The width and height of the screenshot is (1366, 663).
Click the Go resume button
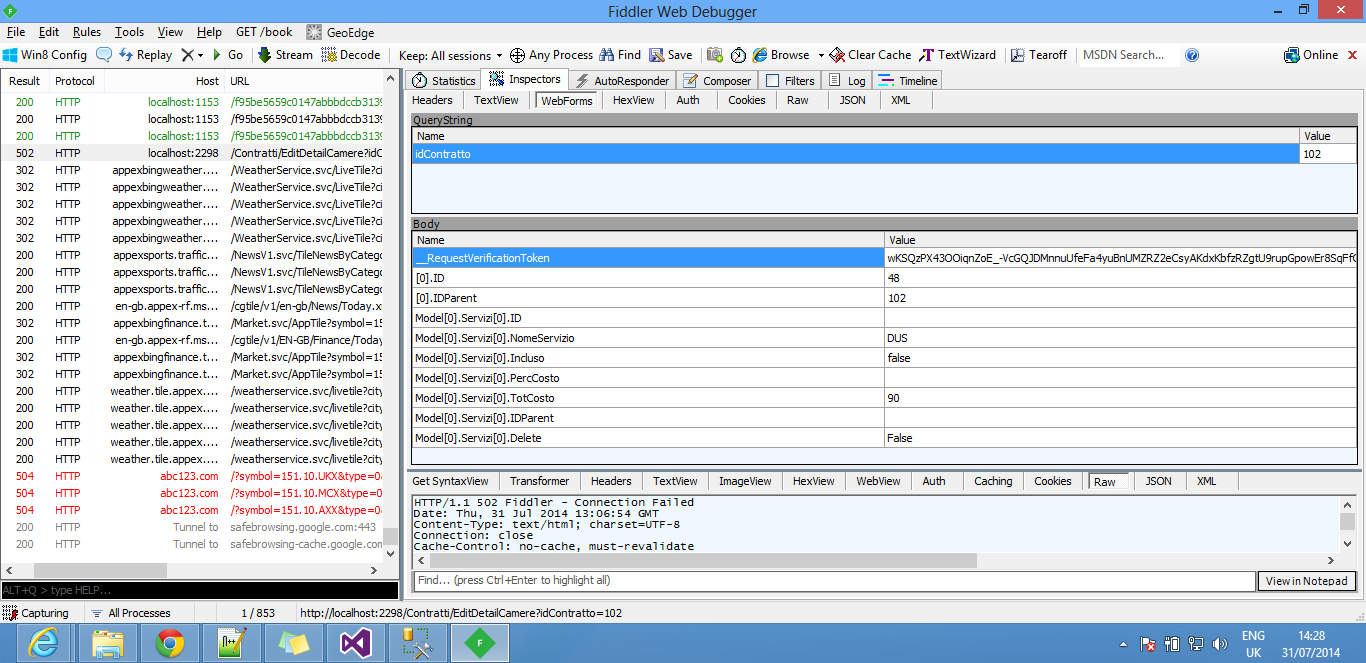[x=227, y=55]
